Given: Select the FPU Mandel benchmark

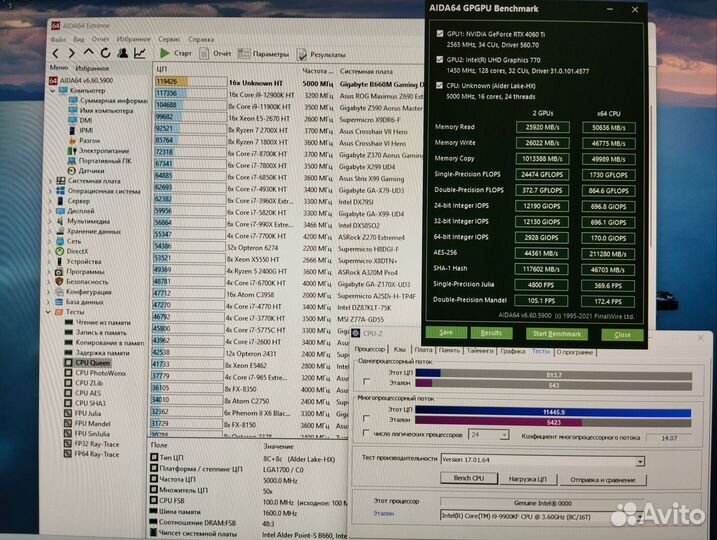Looking at the screenshot, I should tap(87, 423).
